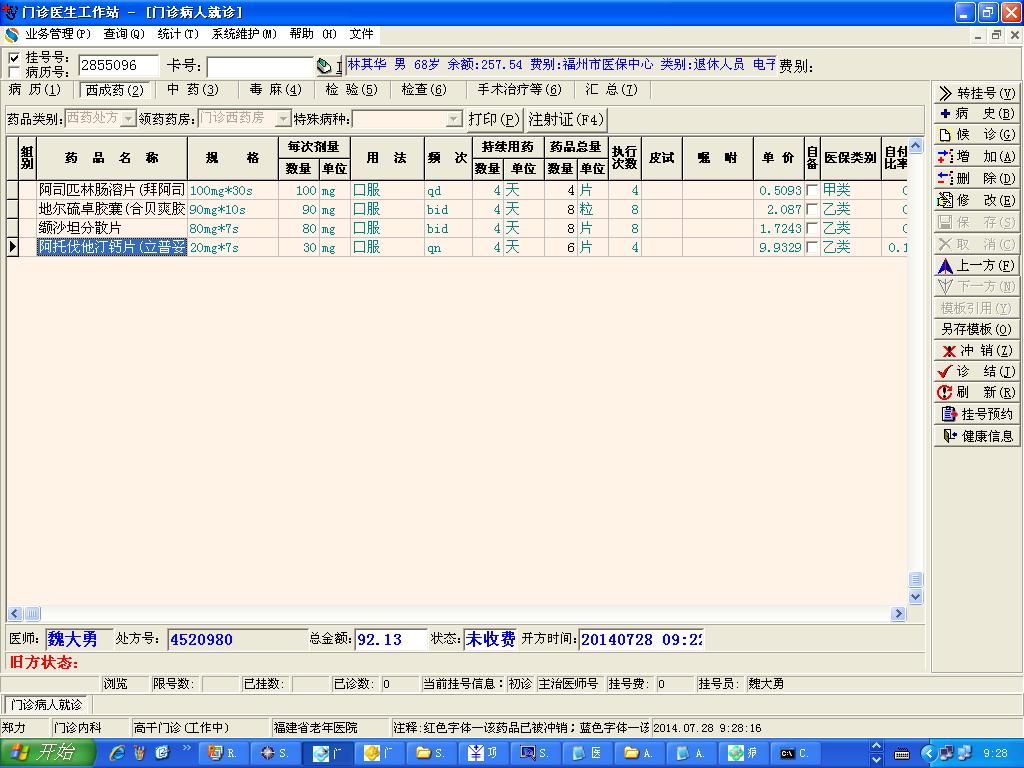The height and width of the screenshot is (768, 1024).
Task: Open the 业务管理 menu
Action: (x=56, y=34)
